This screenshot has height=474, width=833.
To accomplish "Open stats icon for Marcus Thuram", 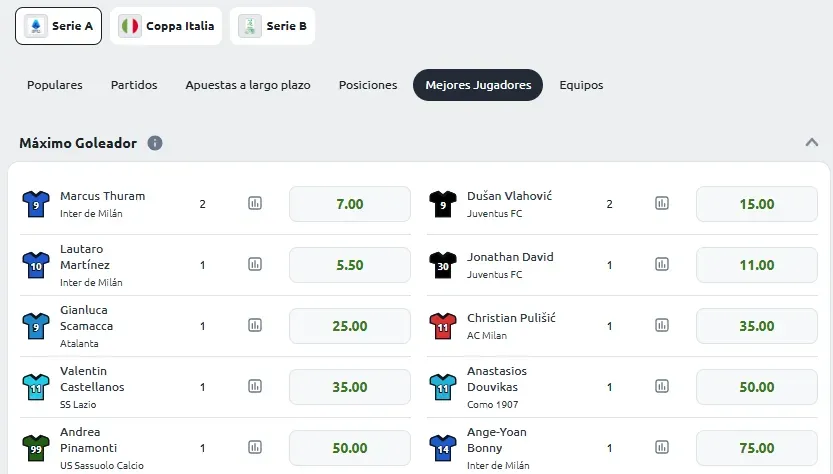I will coord(255,203).
